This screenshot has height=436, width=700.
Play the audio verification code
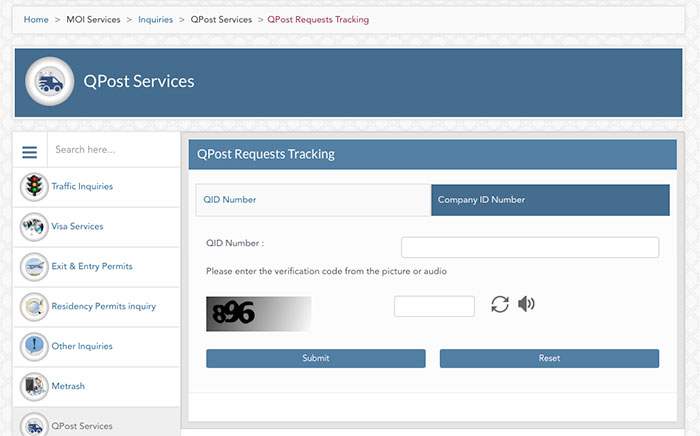tap(526, 304)
